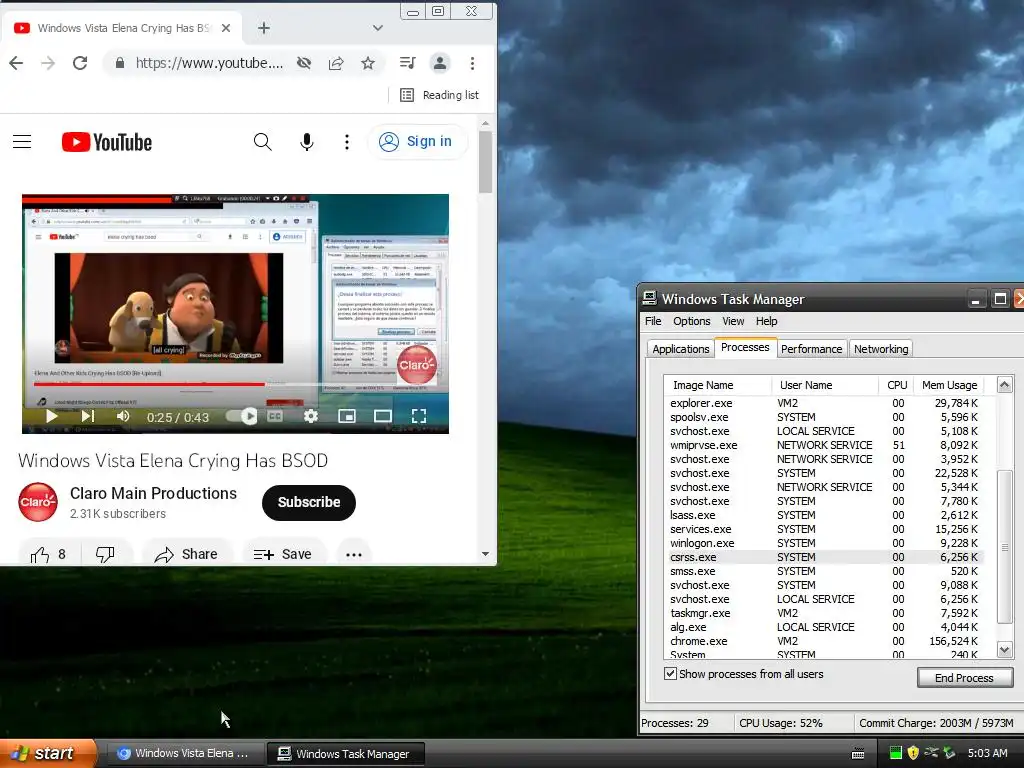
Task: Uncheck Show processes from all users
Action: click(x=670, y=673)
